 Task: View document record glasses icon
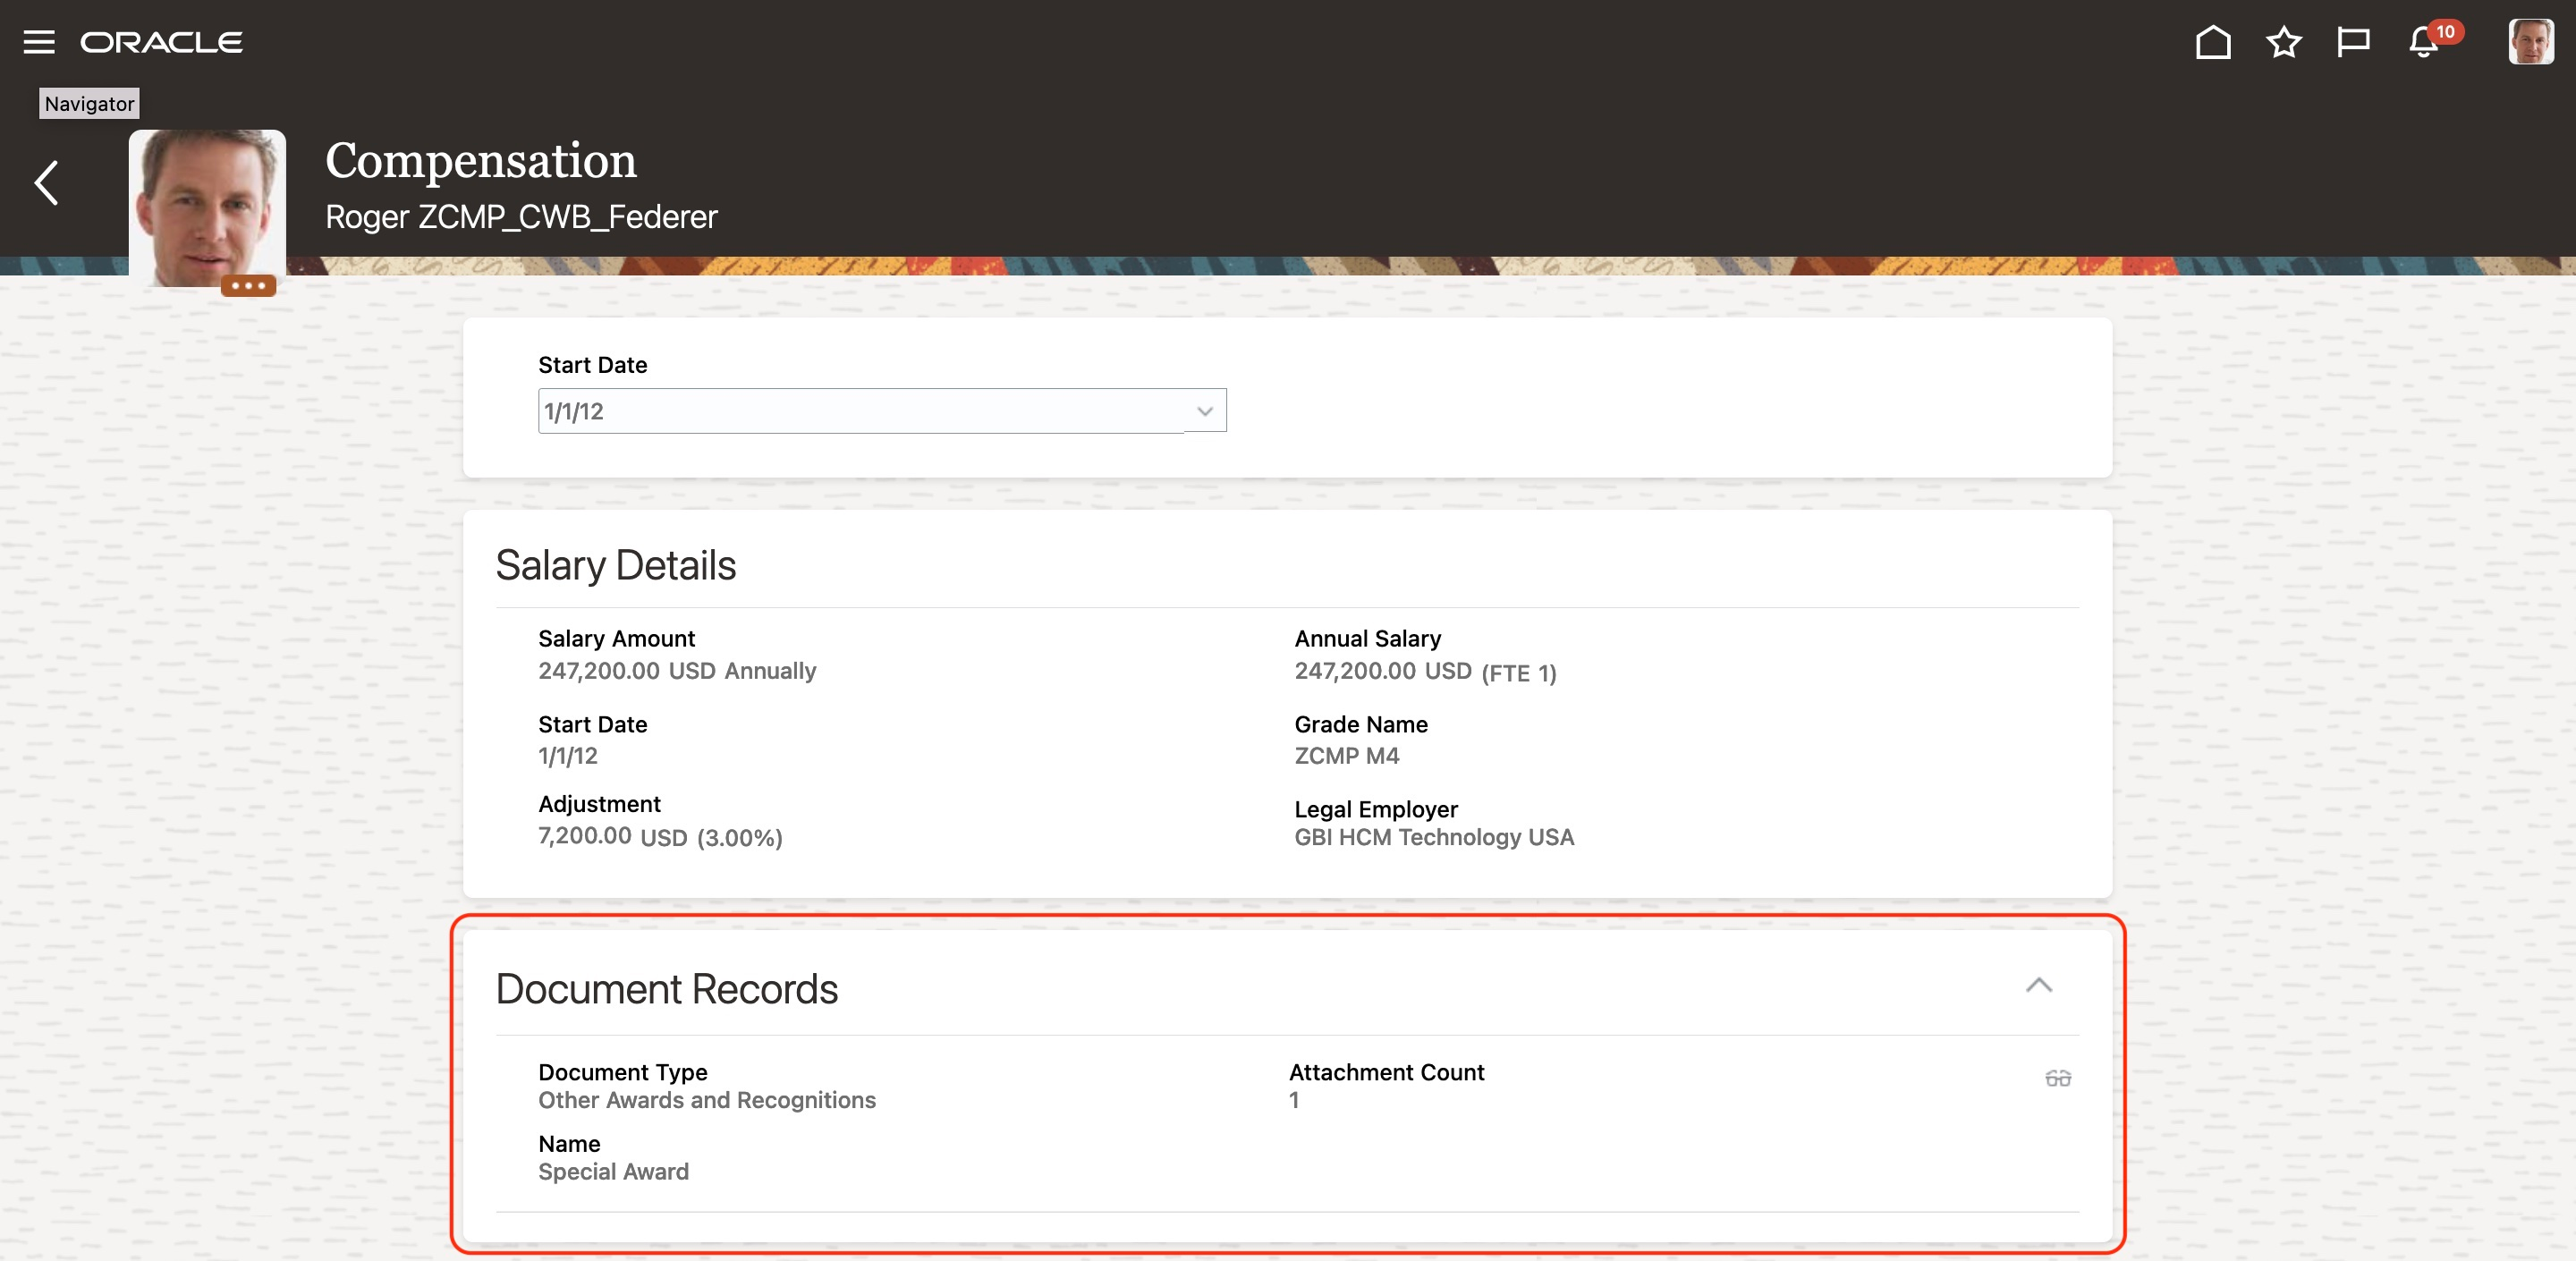pos(2057,1078)
